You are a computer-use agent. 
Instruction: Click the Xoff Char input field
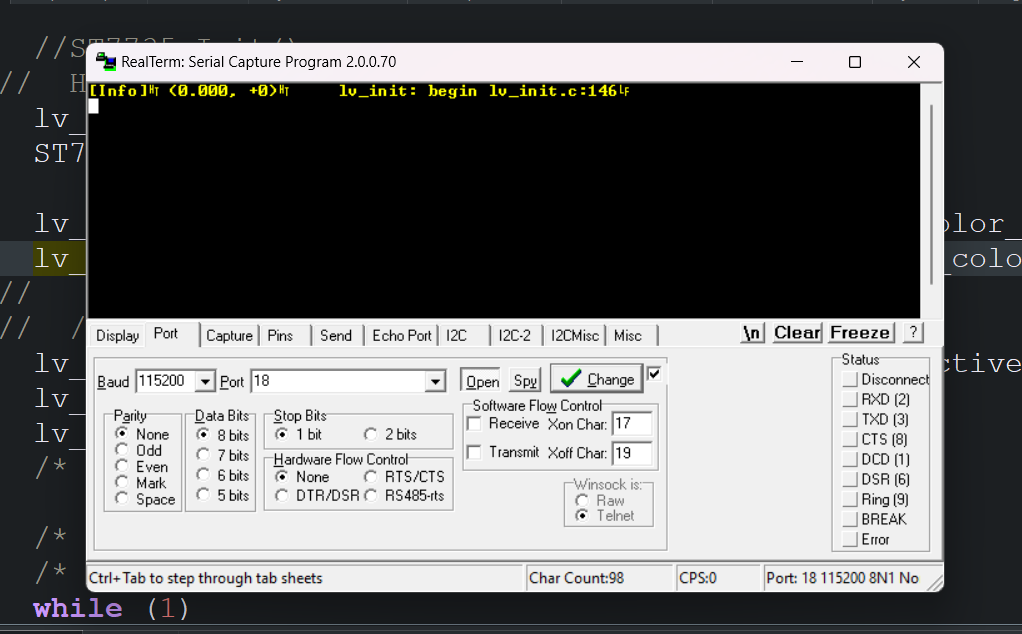tap(632, 453)
